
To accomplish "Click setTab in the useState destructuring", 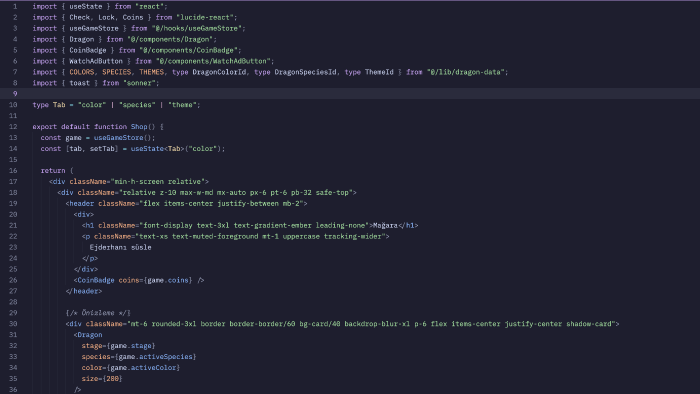I will [102, 149].
